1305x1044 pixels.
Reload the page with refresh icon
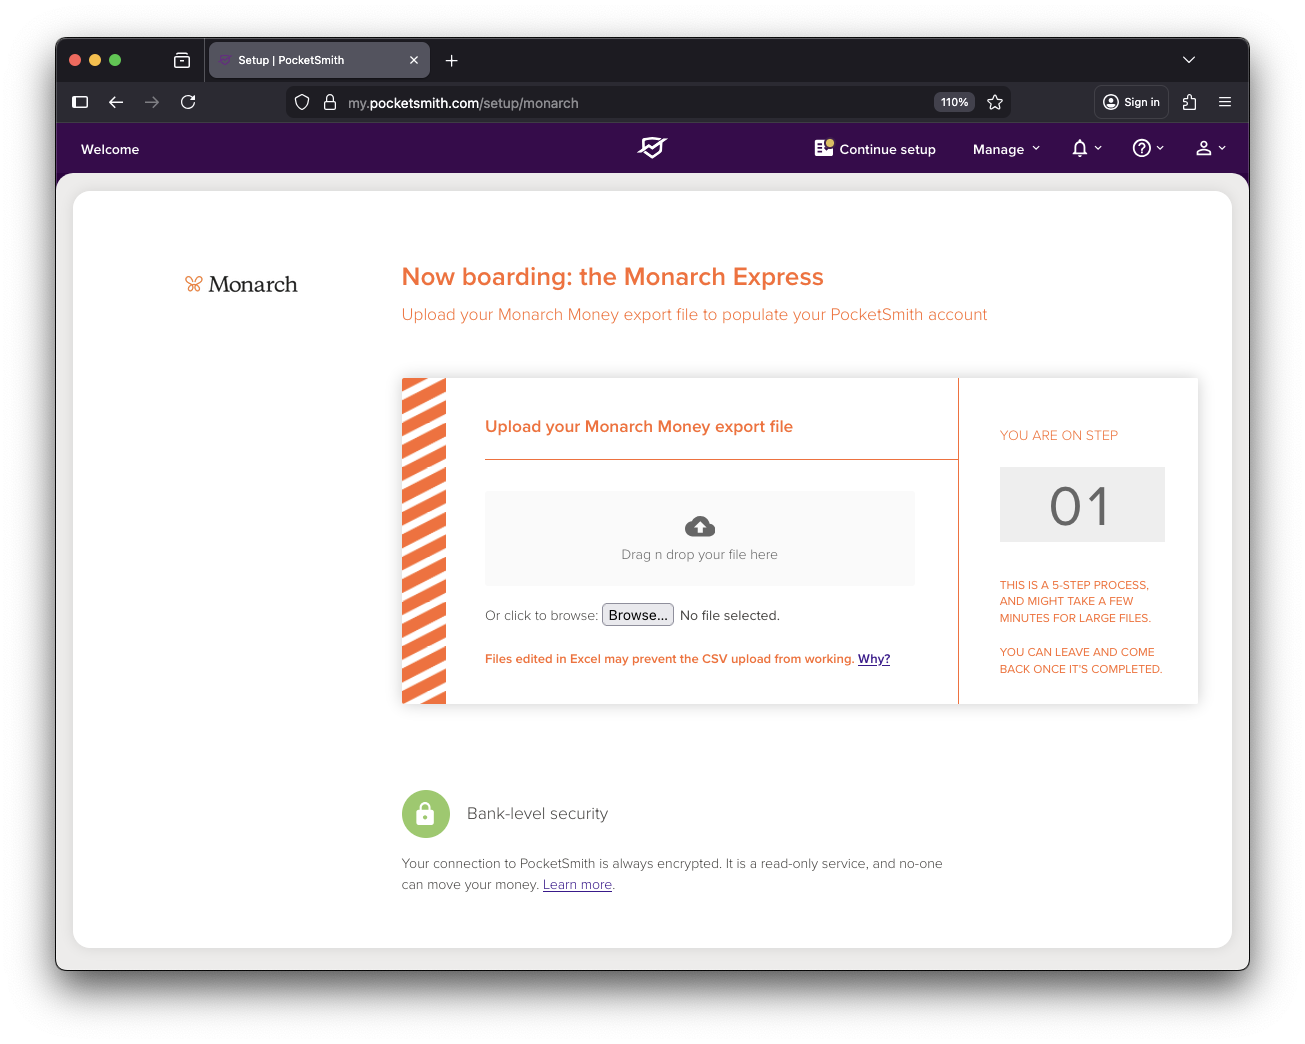pyautogui.click(x=188, y=102)
